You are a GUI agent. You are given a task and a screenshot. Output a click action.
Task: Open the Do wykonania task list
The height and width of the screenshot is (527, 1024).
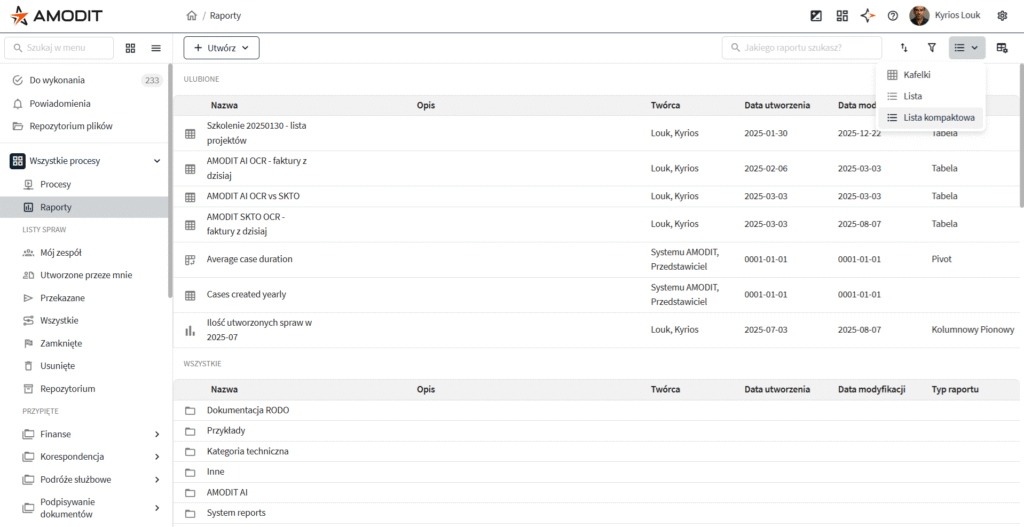tap(57, 80)
